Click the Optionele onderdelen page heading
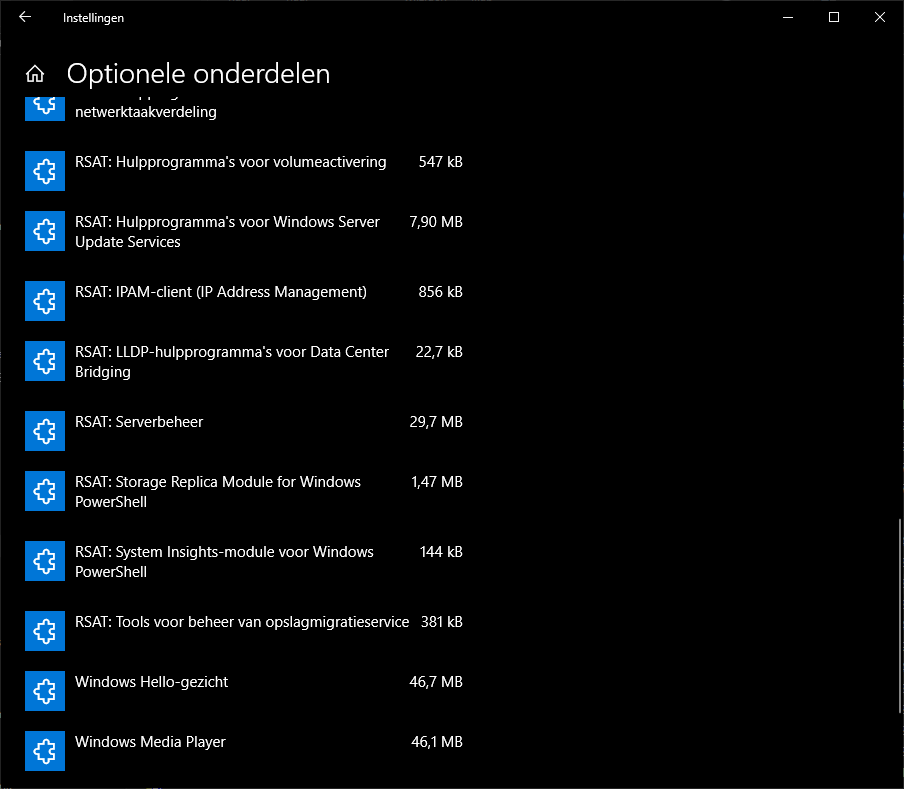Image resolution: width=904 pixels, height=789 pixels. coord(198,74)
